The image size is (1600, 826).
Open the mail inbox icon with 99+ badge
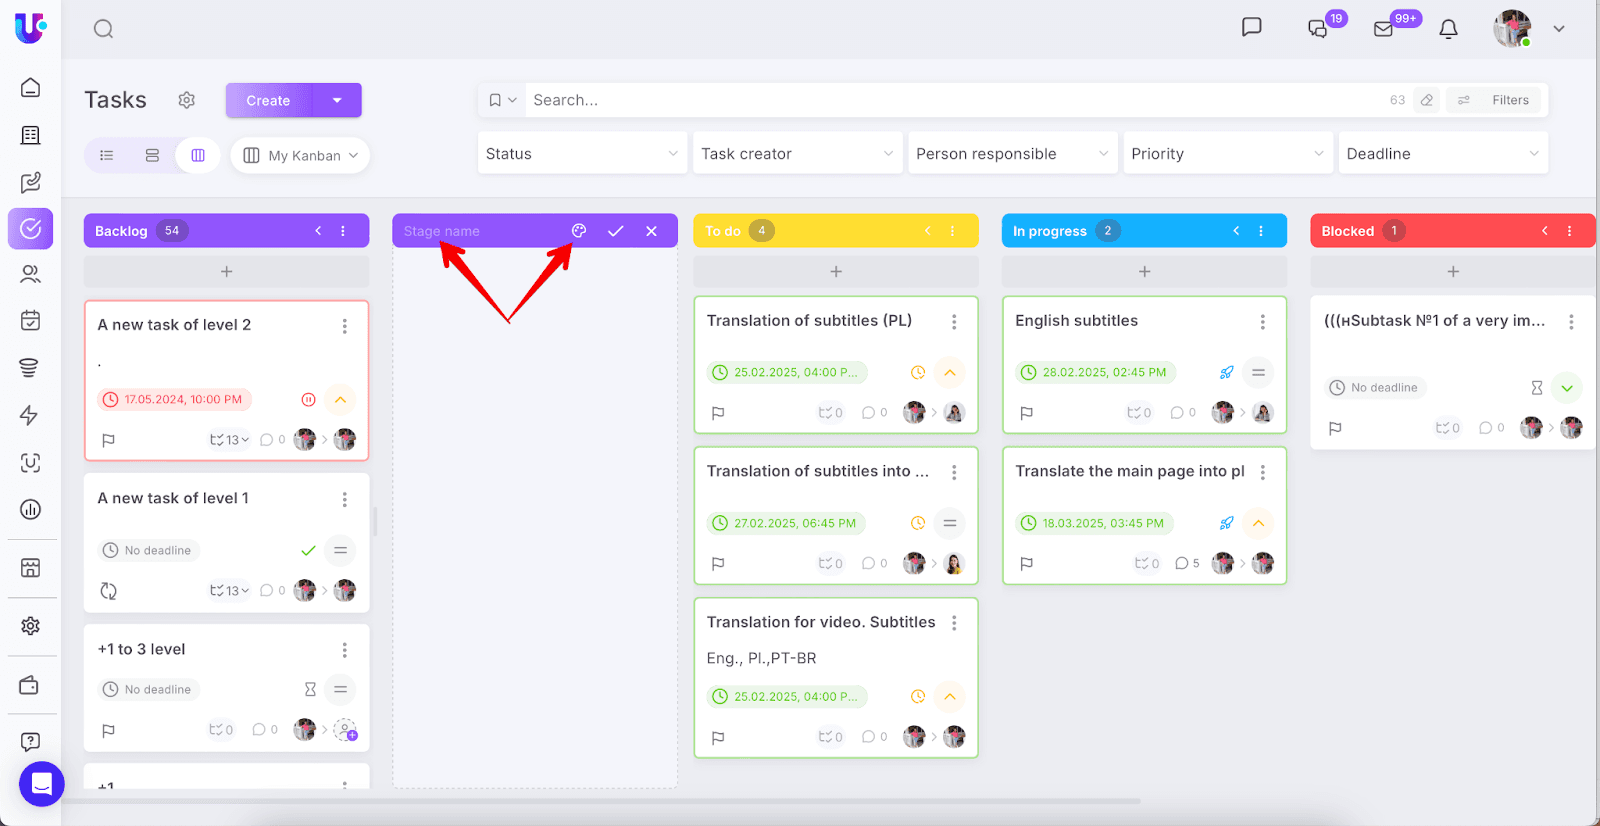click(x=1384, y=29)
